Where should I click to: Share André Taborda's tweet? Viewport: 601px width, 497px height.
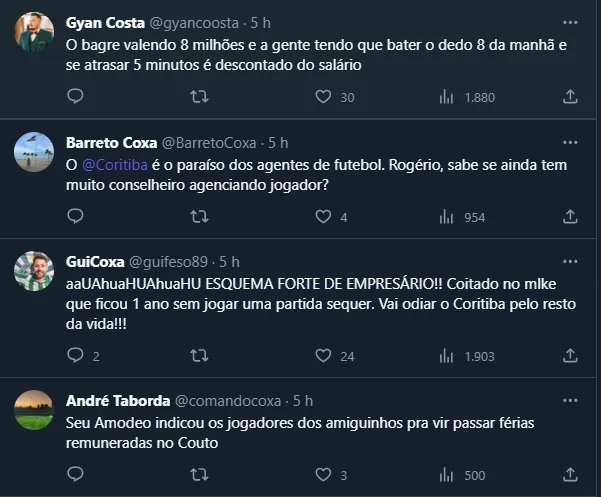click(570, 475)
